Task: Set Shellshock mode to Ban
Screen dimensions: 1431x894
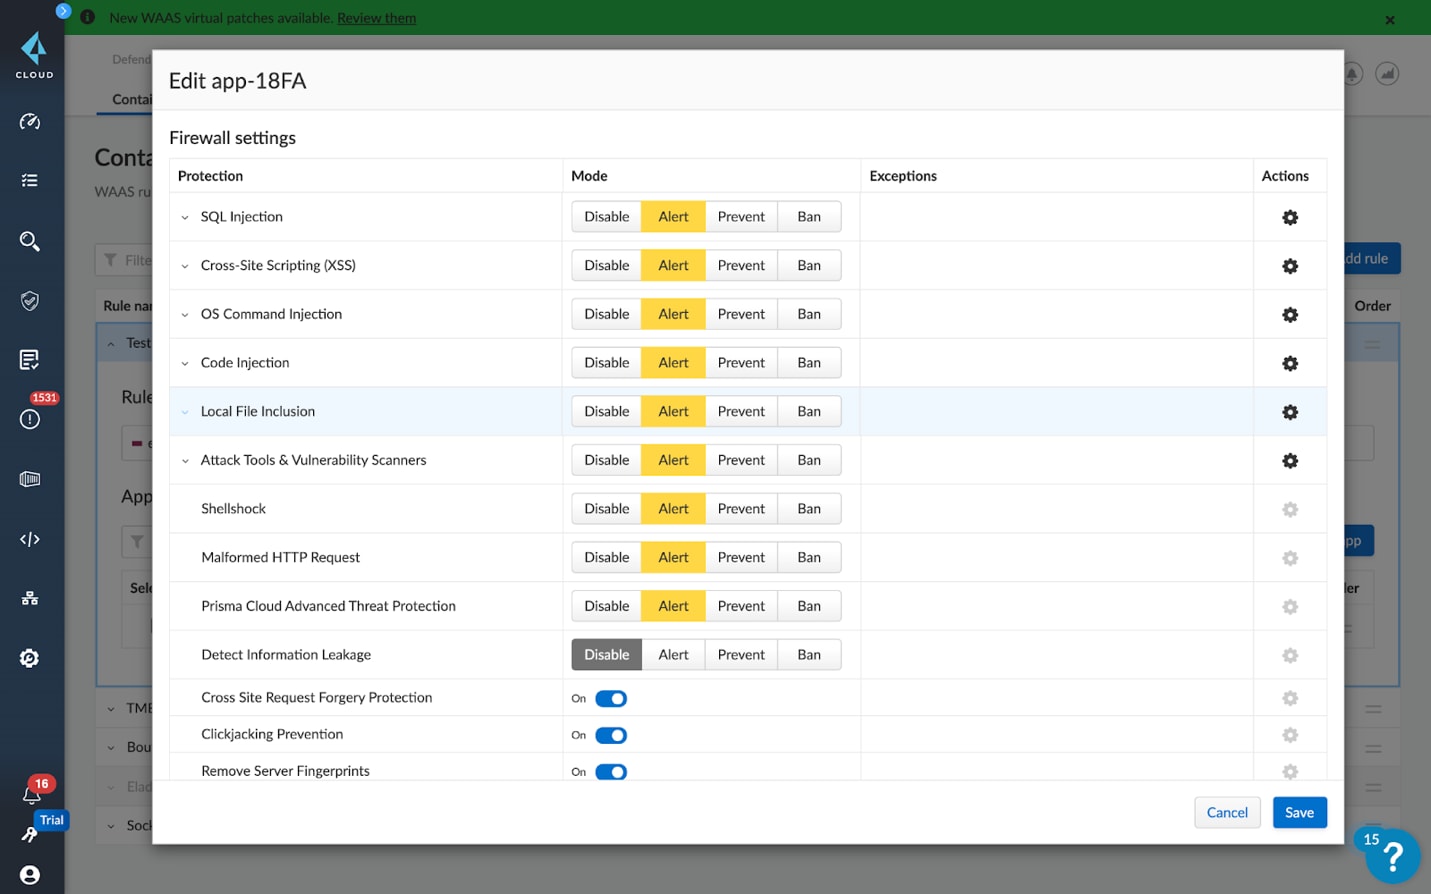Action: [x=808, y=508]
